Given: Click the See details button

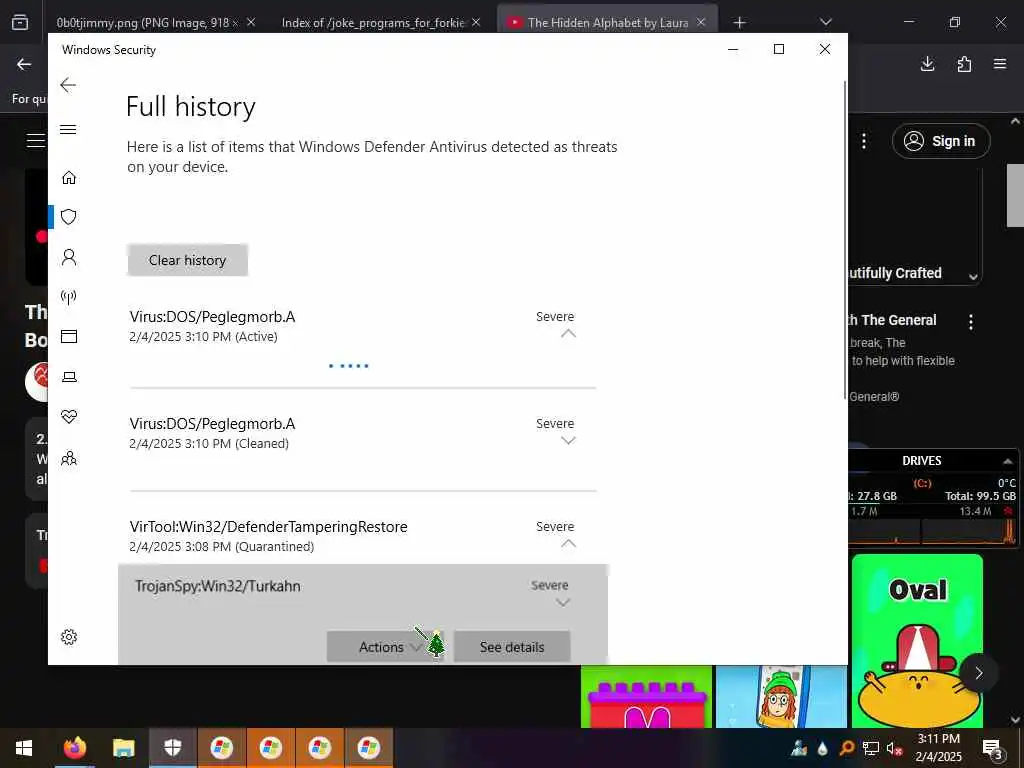Looking at the screenshot, I should 512,647.
